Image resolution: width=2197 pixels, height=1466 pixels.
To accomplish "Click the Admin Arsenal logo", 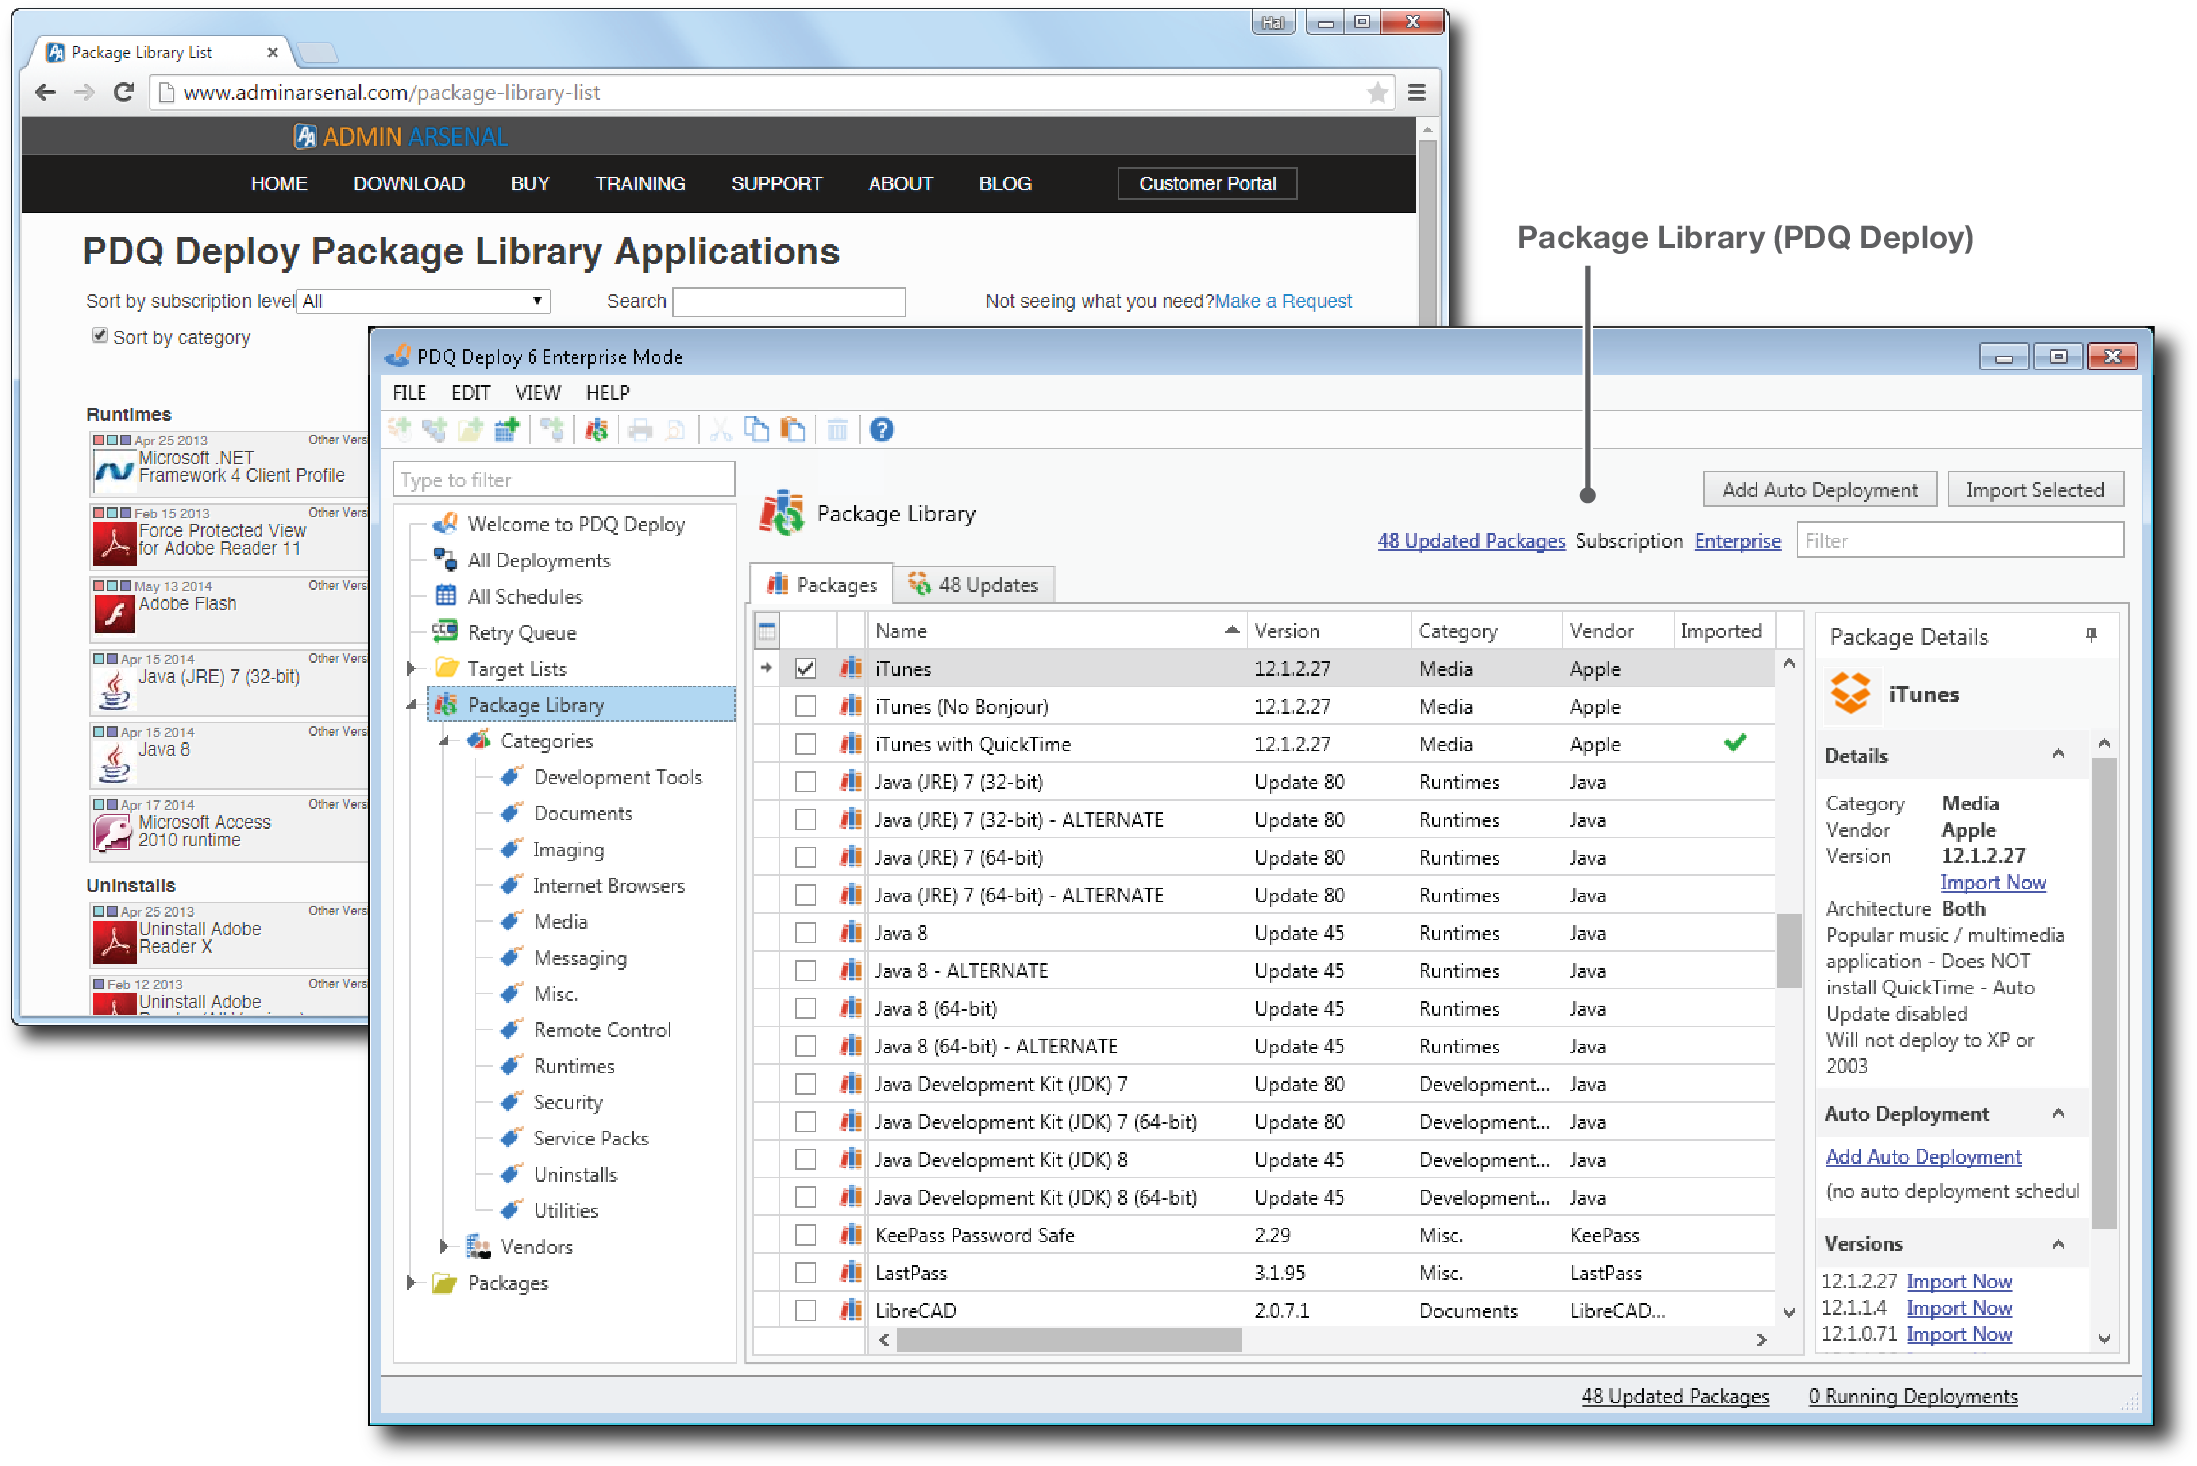I will pyautogui.click(x=400, y=137).
